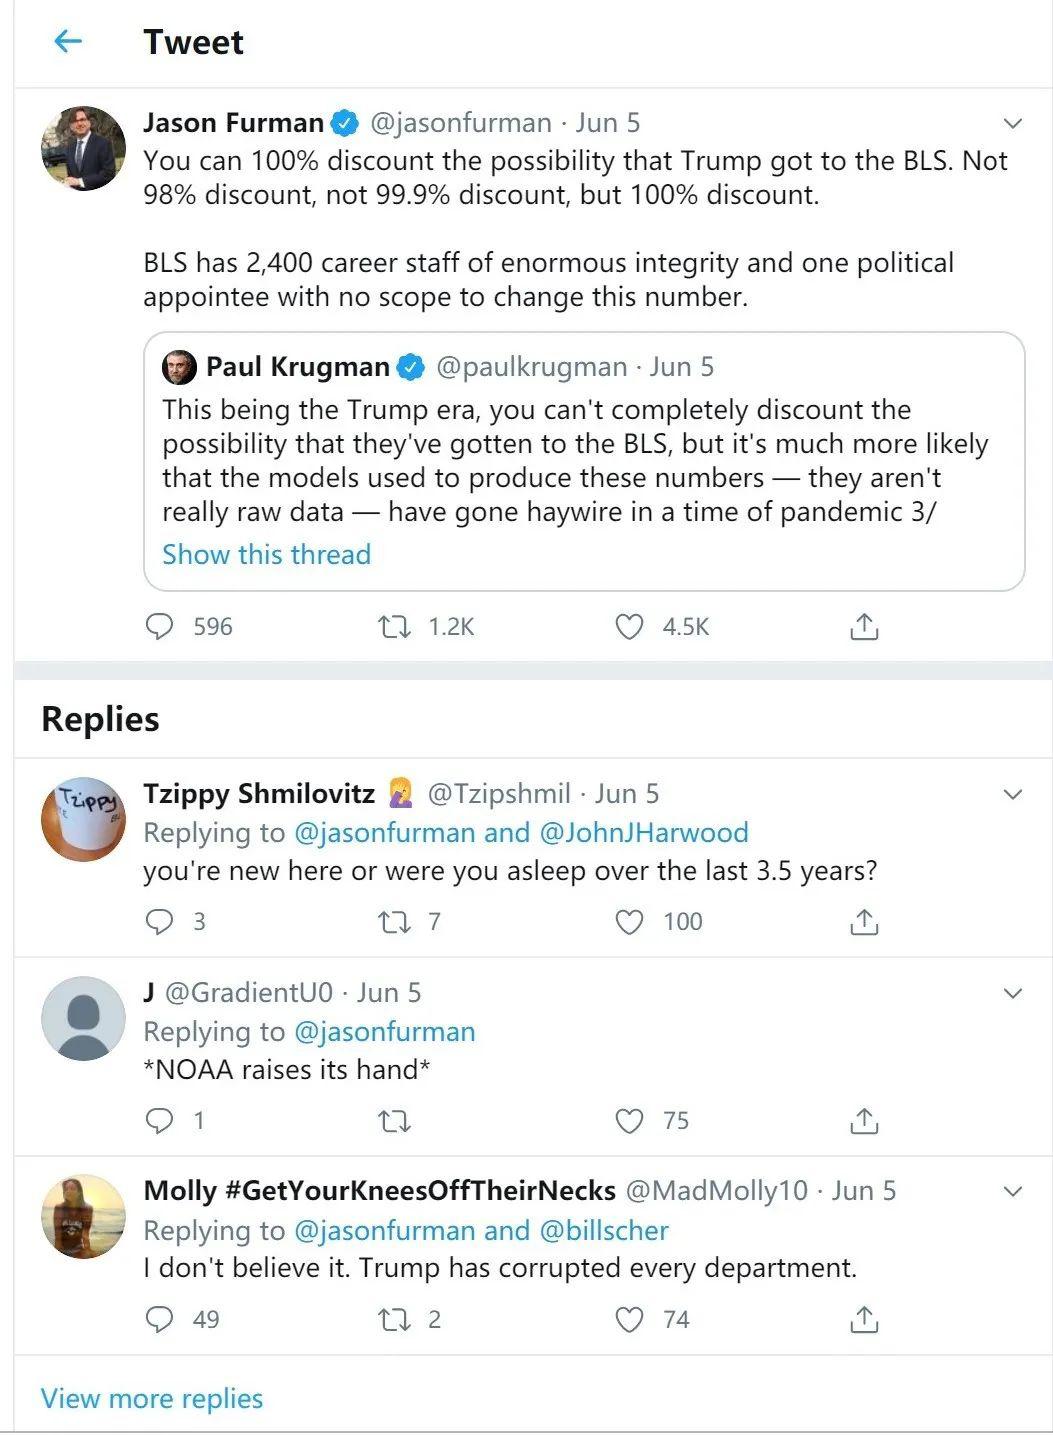This screenshot has width=1053, height=1435.
Task: Open replies on Molly's comment
Action: click(160, 1320)
